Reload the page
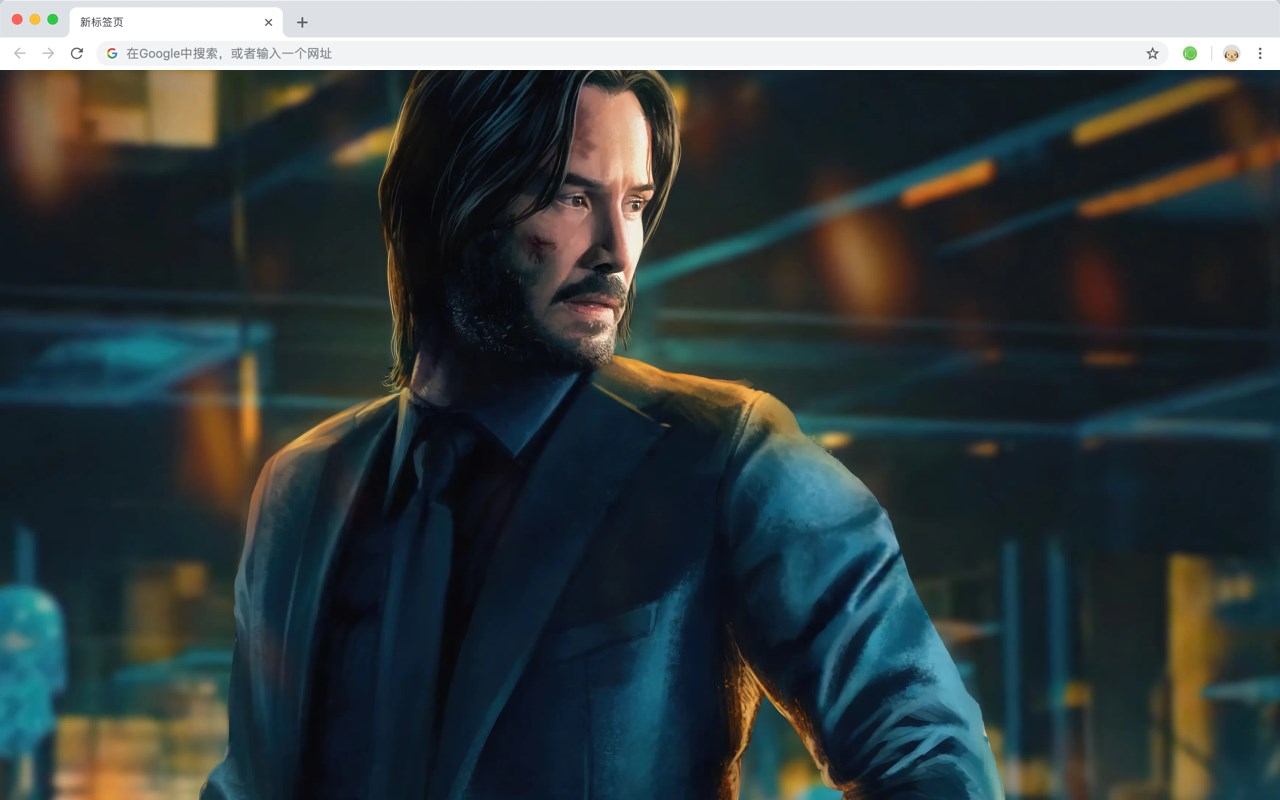 coord(77,53)
